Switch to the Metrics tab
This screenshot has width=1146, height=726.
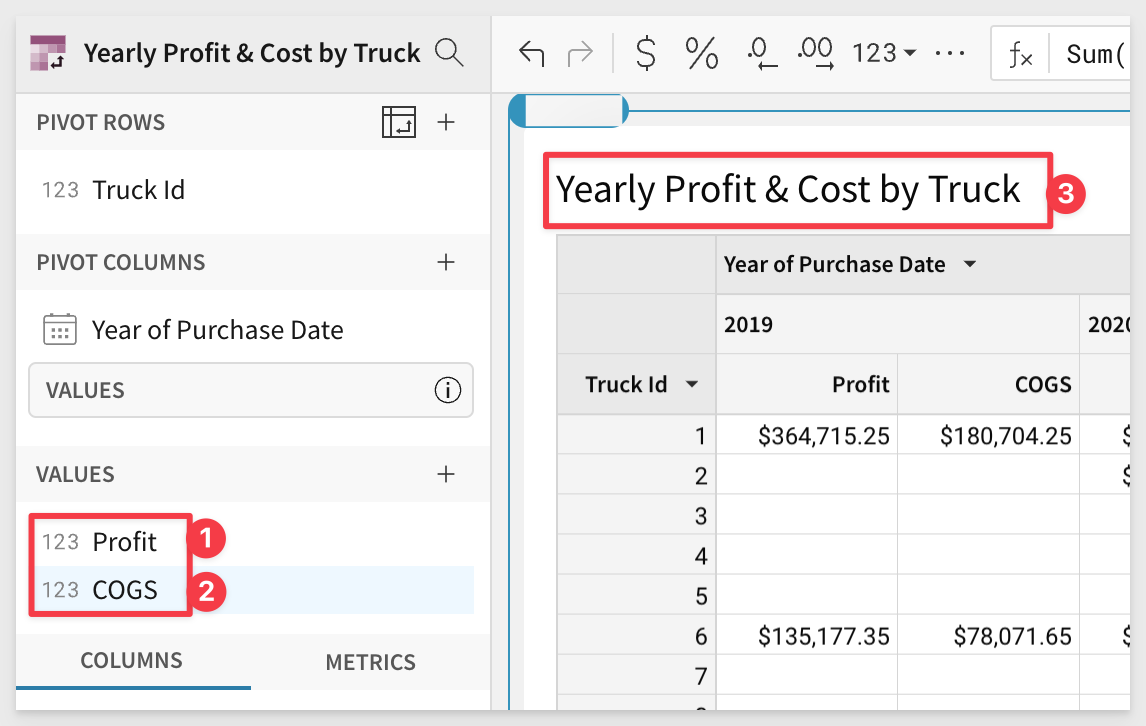tap(370, 662)
